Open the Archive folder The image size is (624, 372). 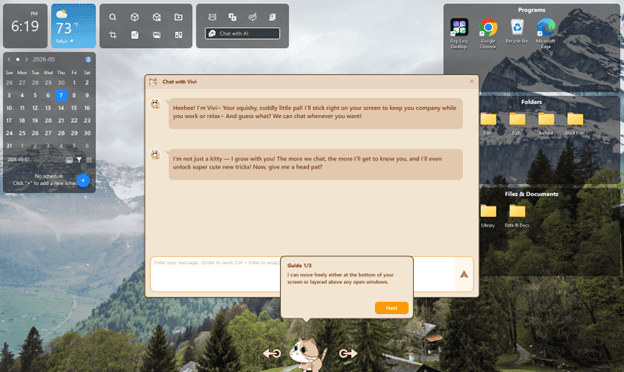[x=546, y=123]
